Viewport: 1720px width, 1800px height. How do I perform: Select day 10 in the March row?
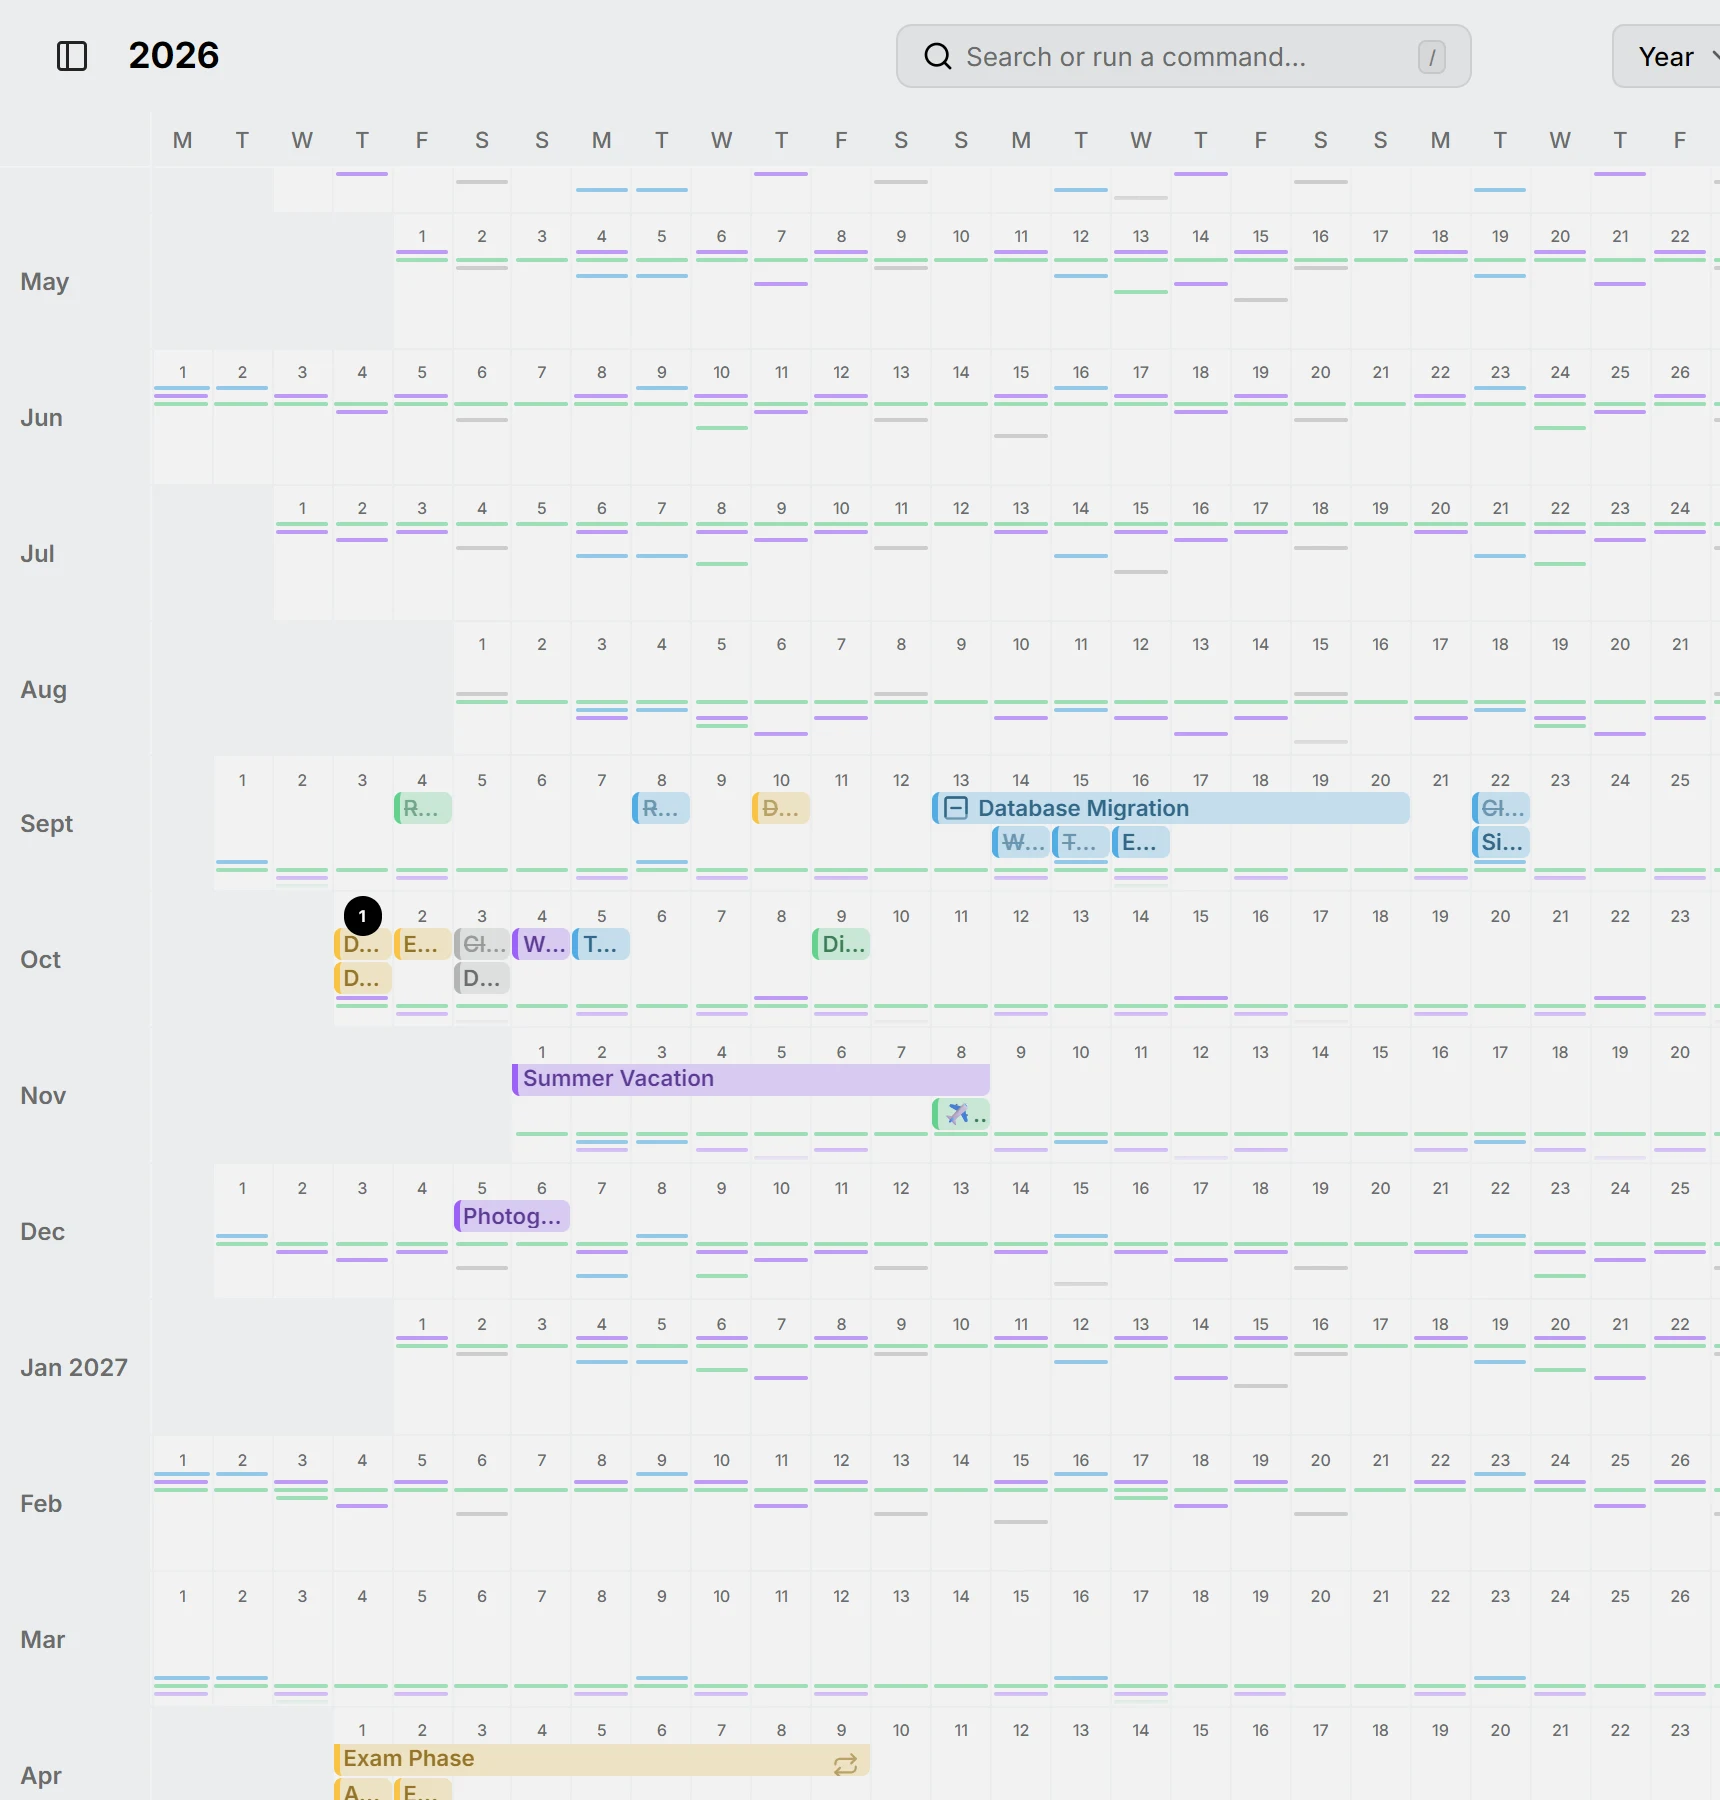(721, 1597)
